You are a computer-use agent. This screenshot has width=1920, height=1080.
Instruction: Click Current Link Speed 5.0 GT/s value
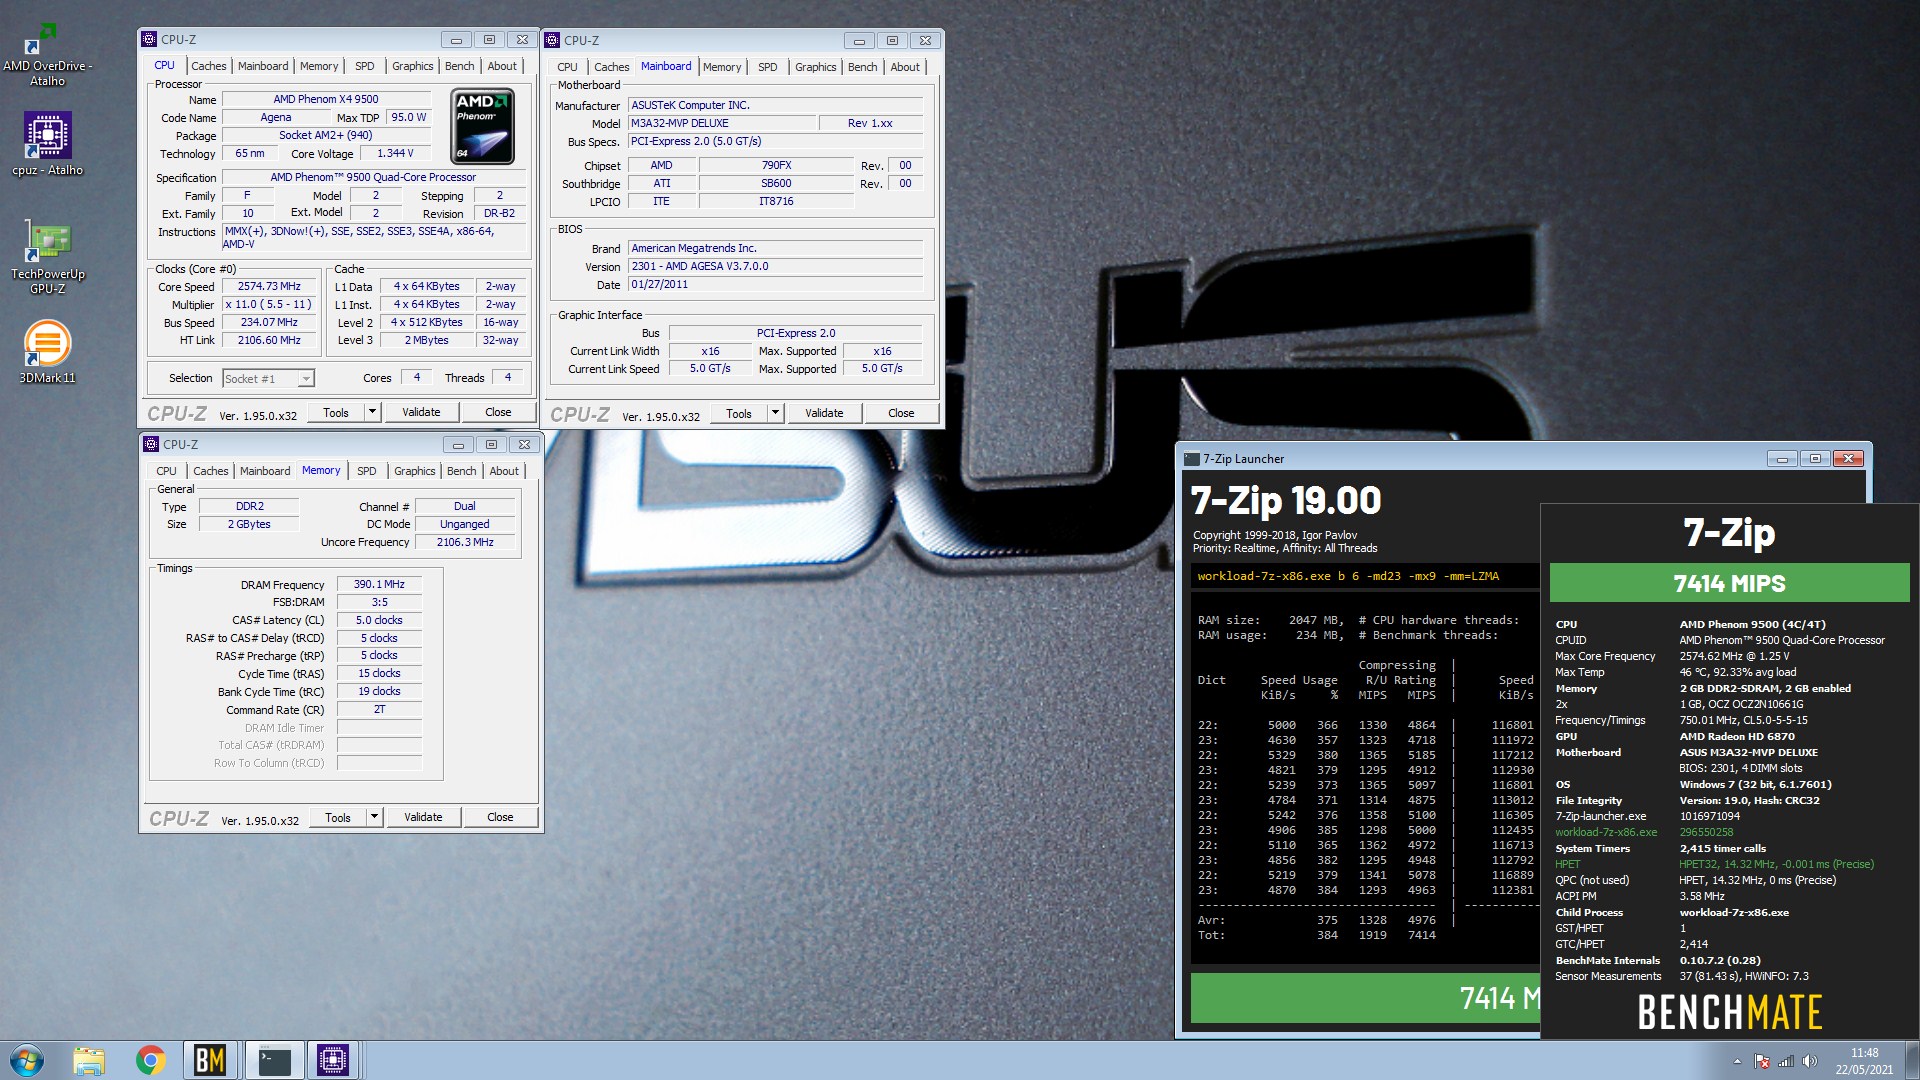[x=710, y=369]
